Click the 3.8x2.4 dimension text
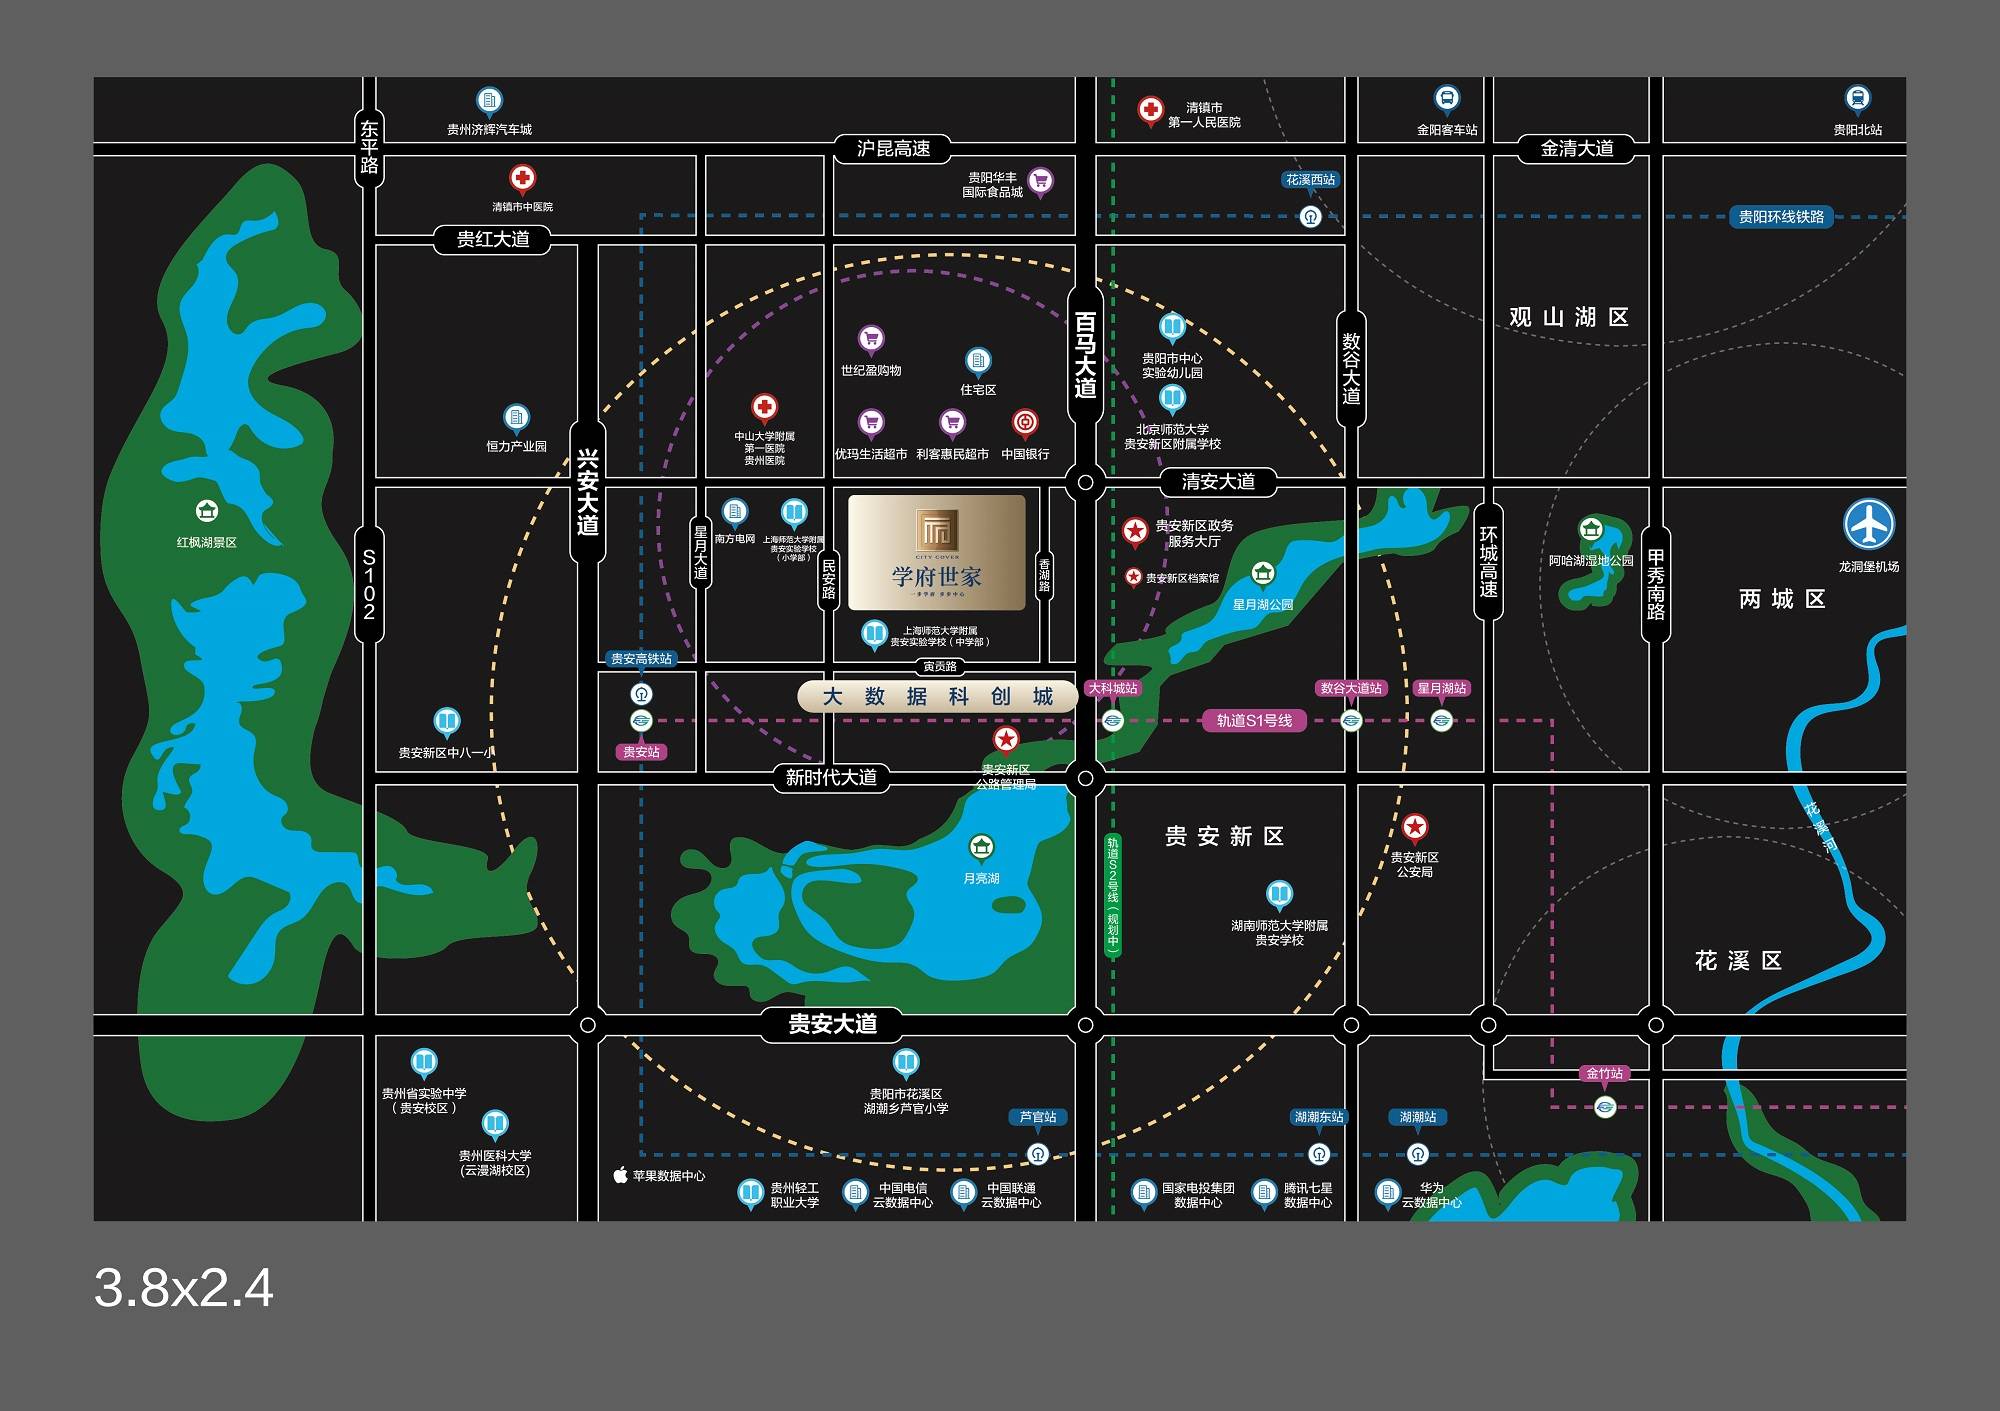Screen dimensions: 2000x1411 point(183,1288)
